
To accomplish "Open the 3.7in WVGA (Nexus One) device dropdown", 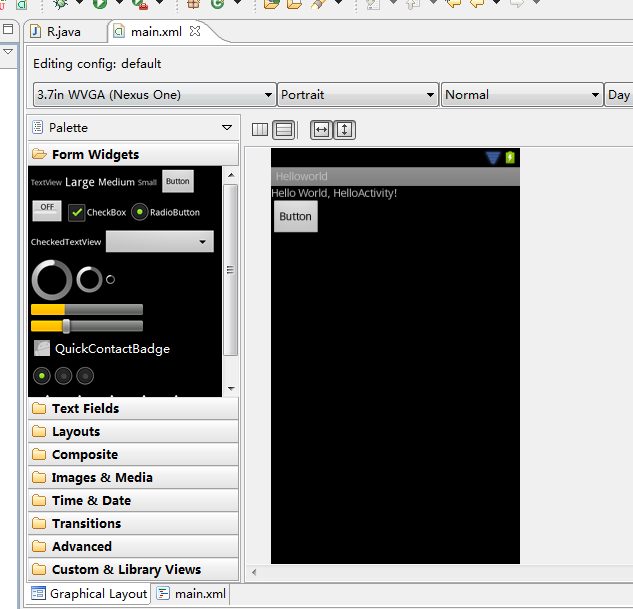I will click(x=155, y=95).
